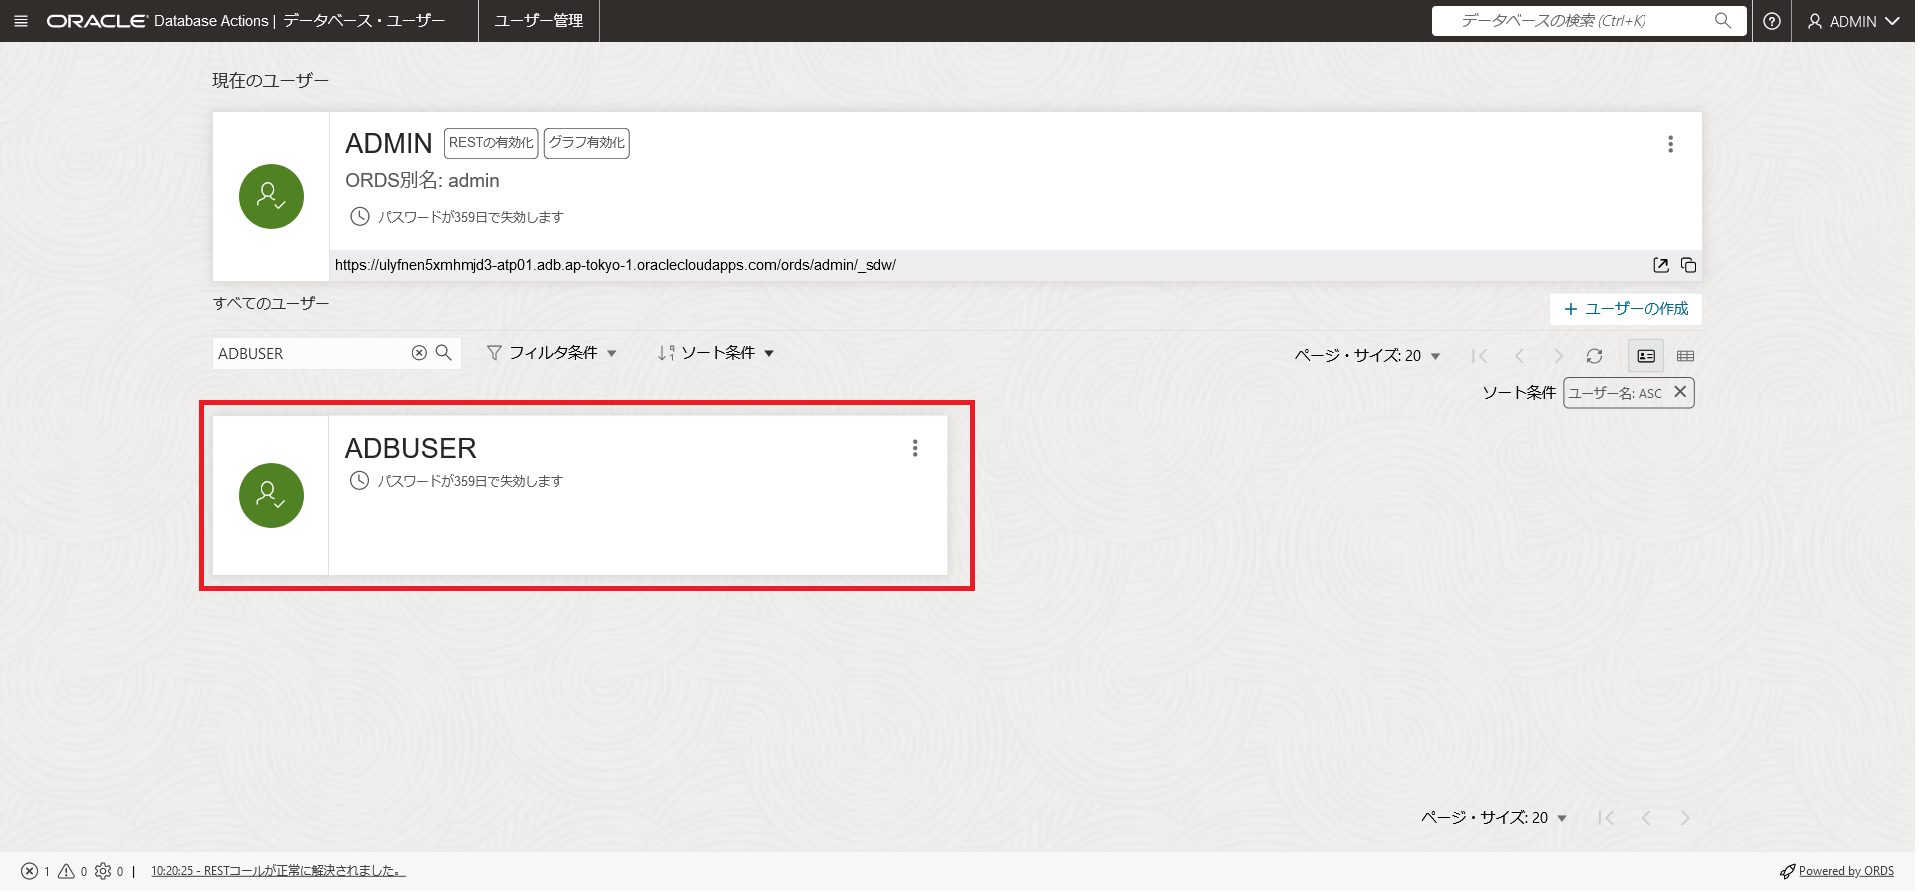Open the 10:20:25 REST call log message
The height and width of the screenshot is (892, 1920).
pos(278,871)
